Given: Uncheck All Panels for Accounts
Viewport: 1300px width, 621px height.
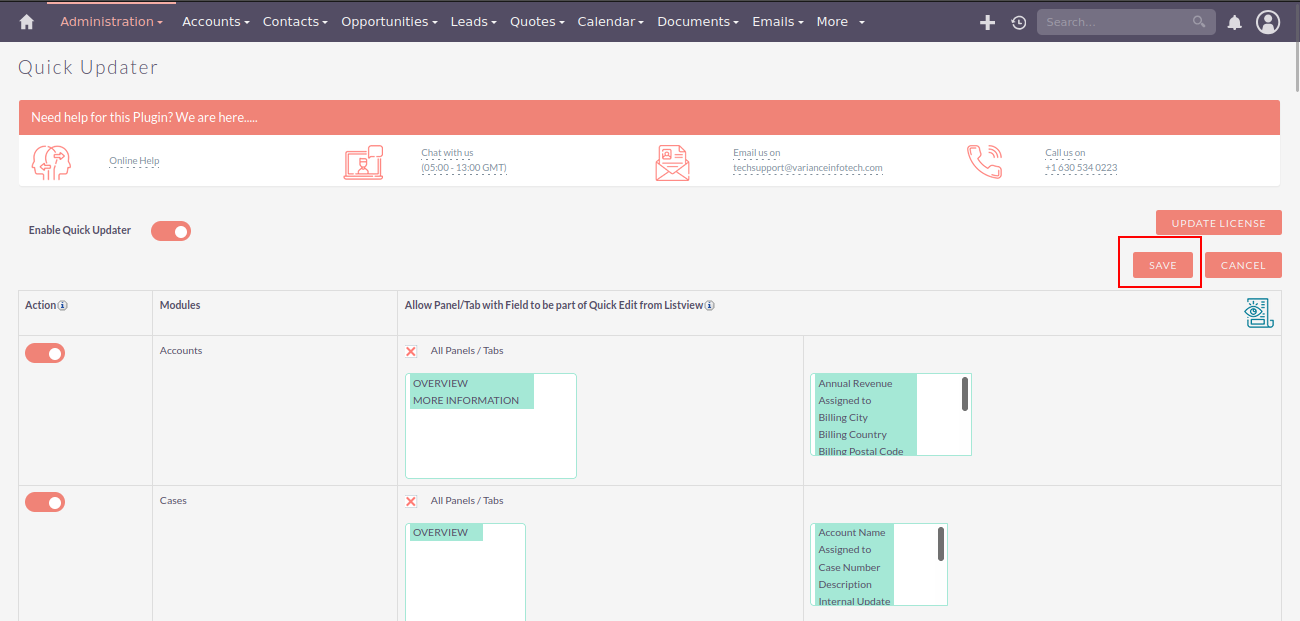Looking at the screenshot, I should 411,351.
